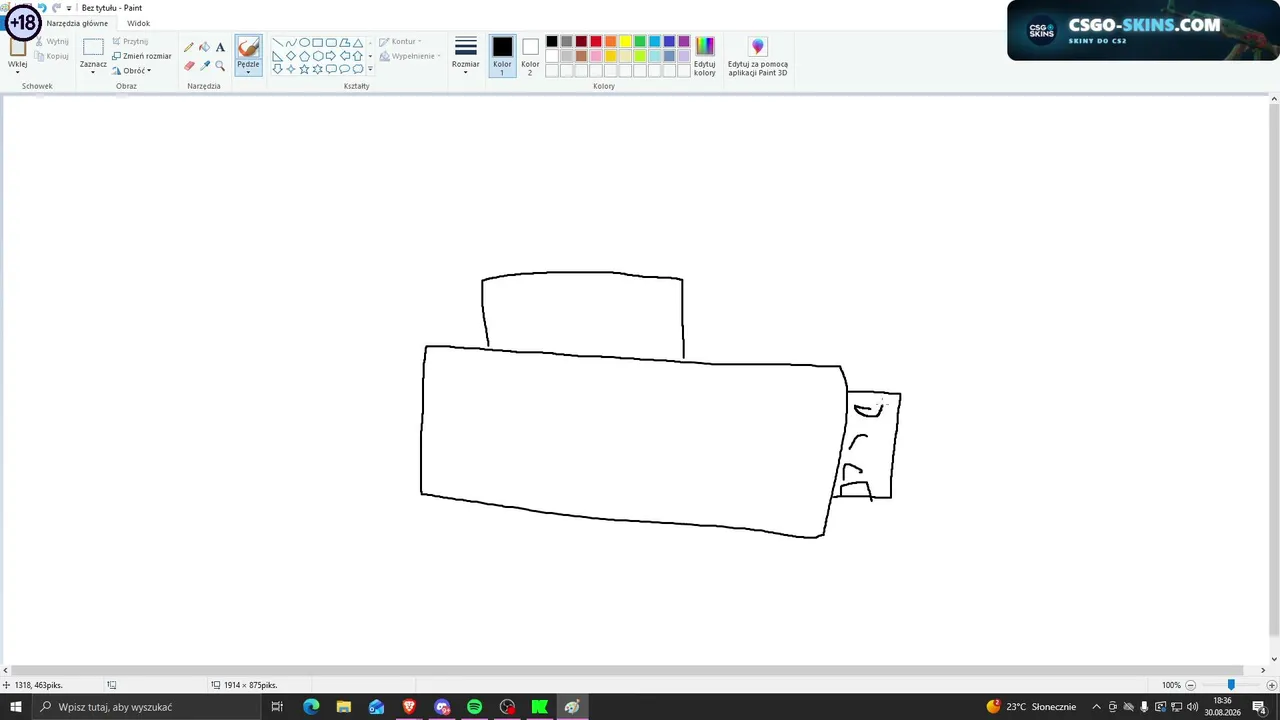Choose the yellow color swatch

[x=625, y=42]
